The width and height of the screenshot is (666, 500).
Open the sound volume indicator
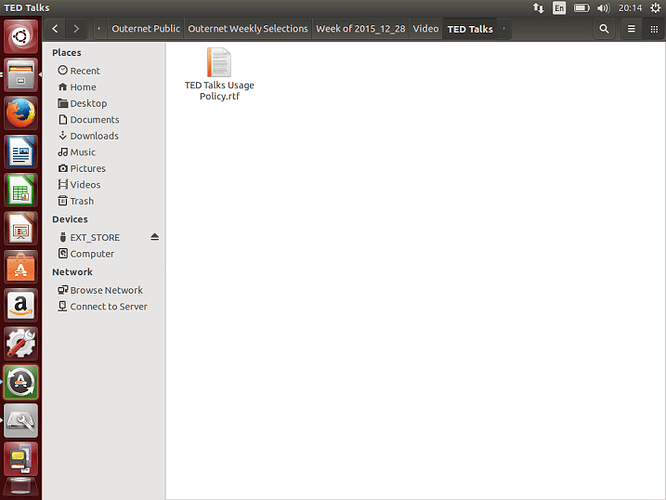coord(603,8)
